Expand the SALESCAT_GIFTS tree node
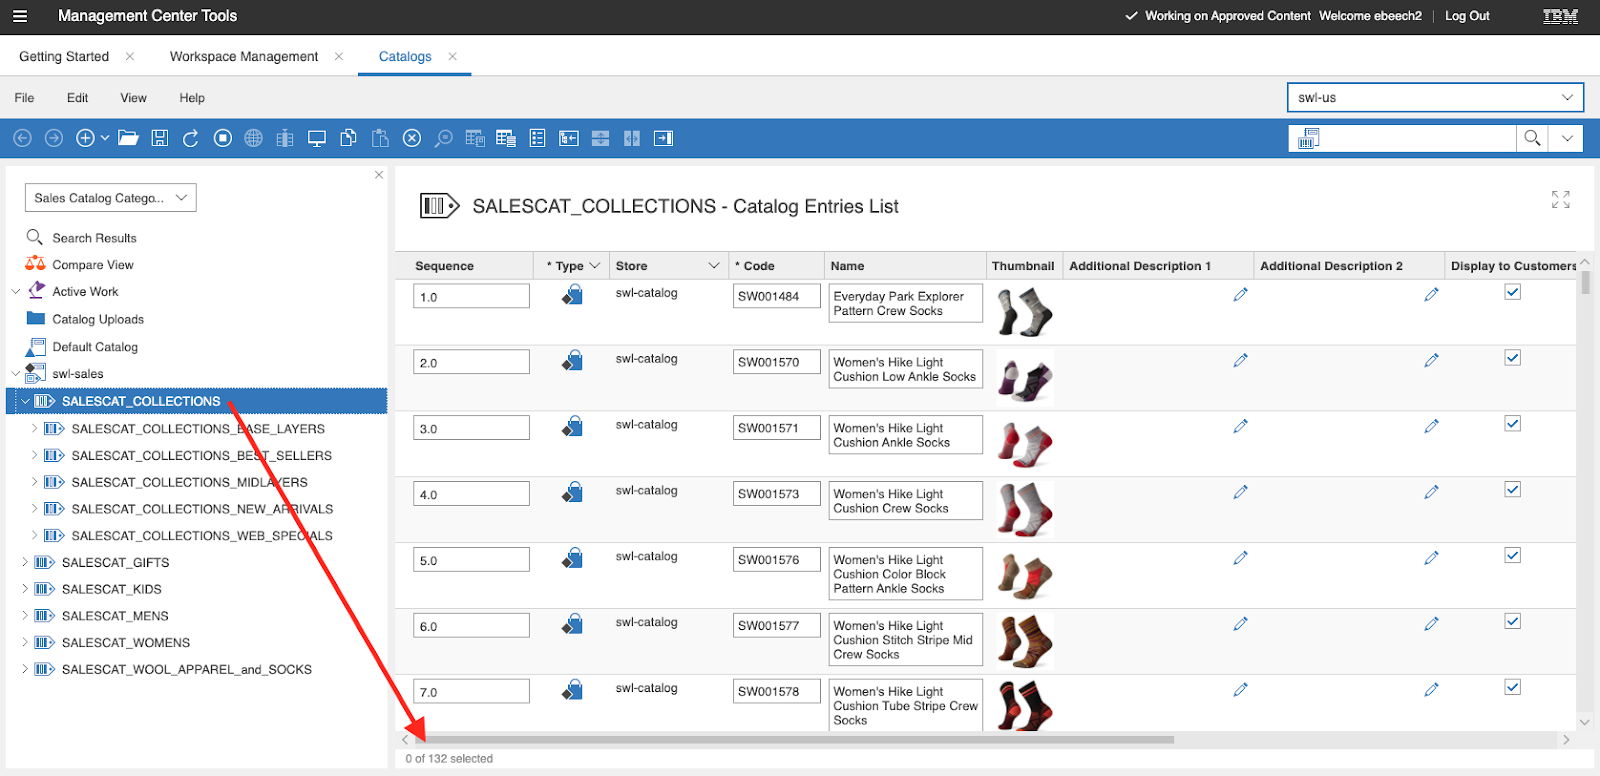The height and width of the screenshot is (776, 1600). tap(25, 562)
